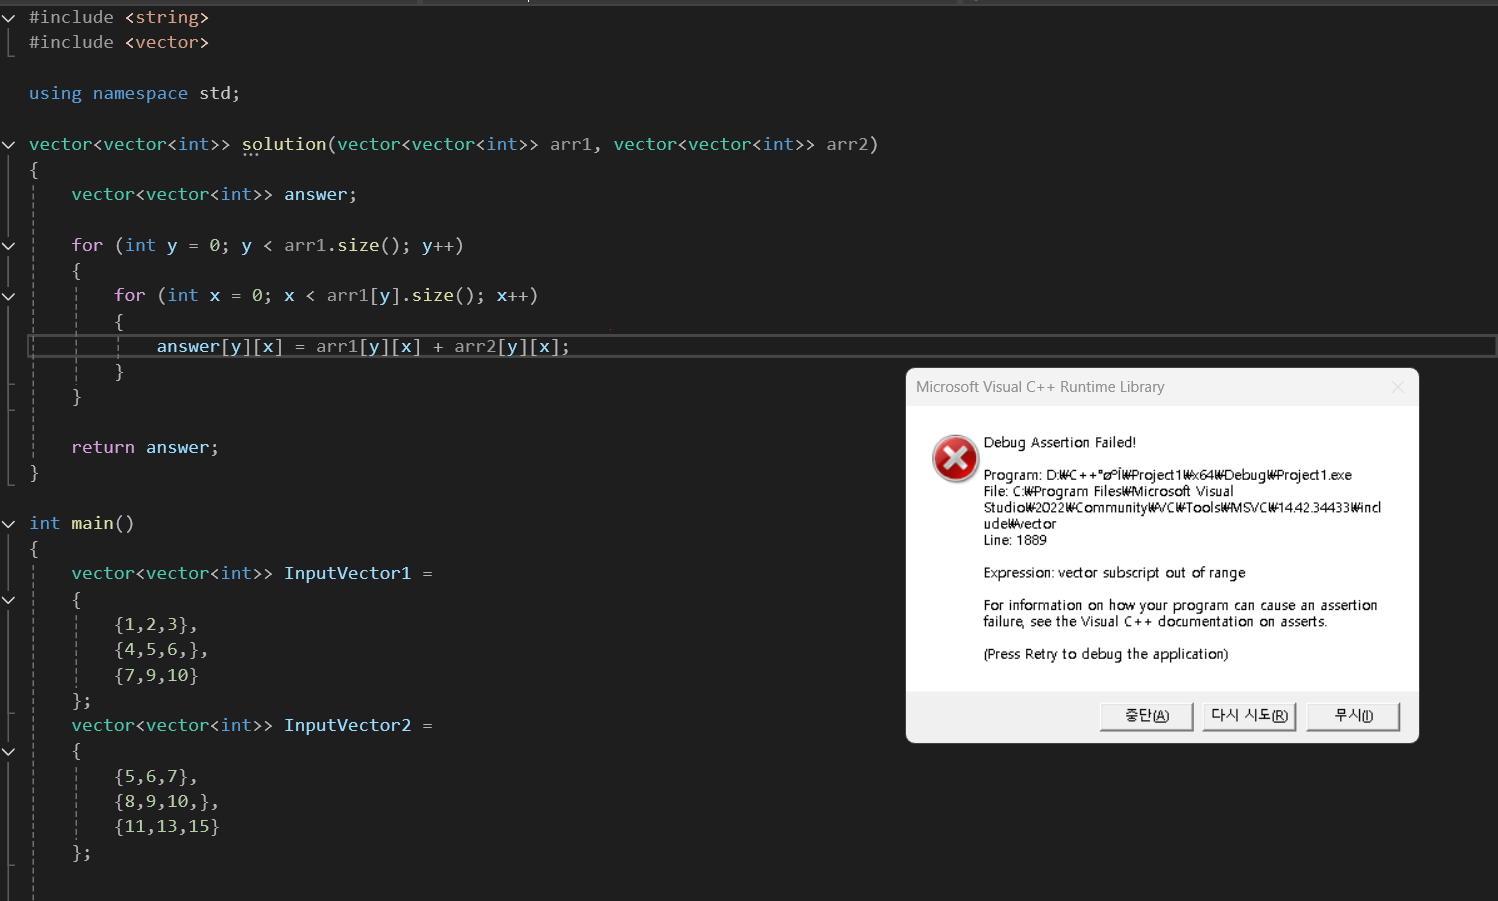Click 'arr1[y].size()' in the inner for loop
1498x901 pixels.
coord(400,296)
